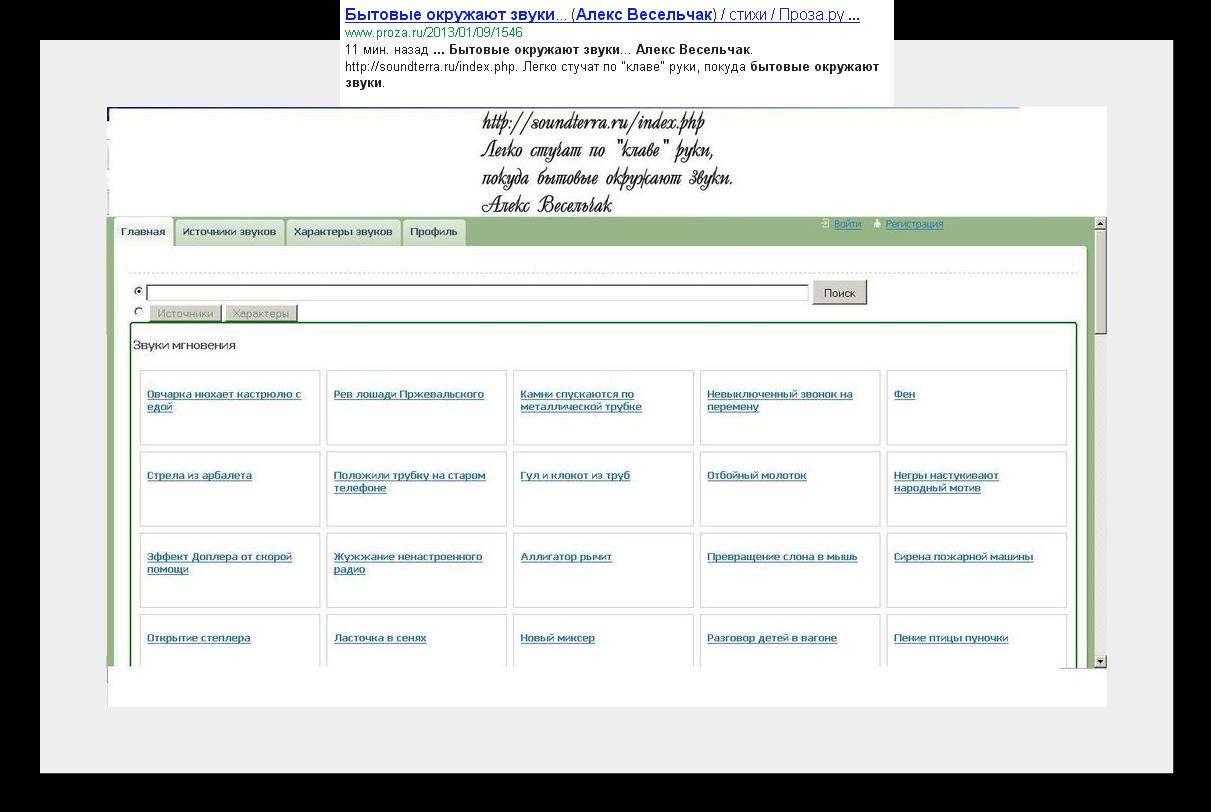This screenshot has width=1211, height=812.
Task: Open sound 'Рев лошади Пржевальского'
Action: [x=408, y=394]
